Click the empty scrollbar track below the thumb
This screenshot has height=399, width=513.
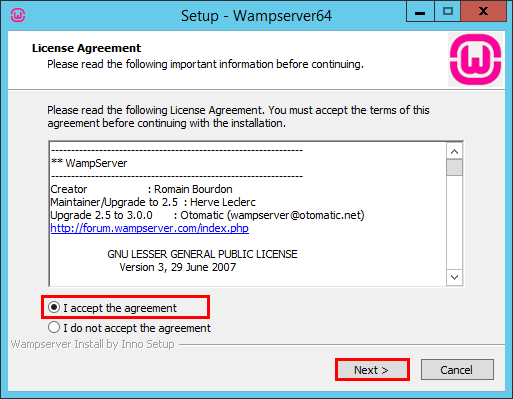(454, 222)
